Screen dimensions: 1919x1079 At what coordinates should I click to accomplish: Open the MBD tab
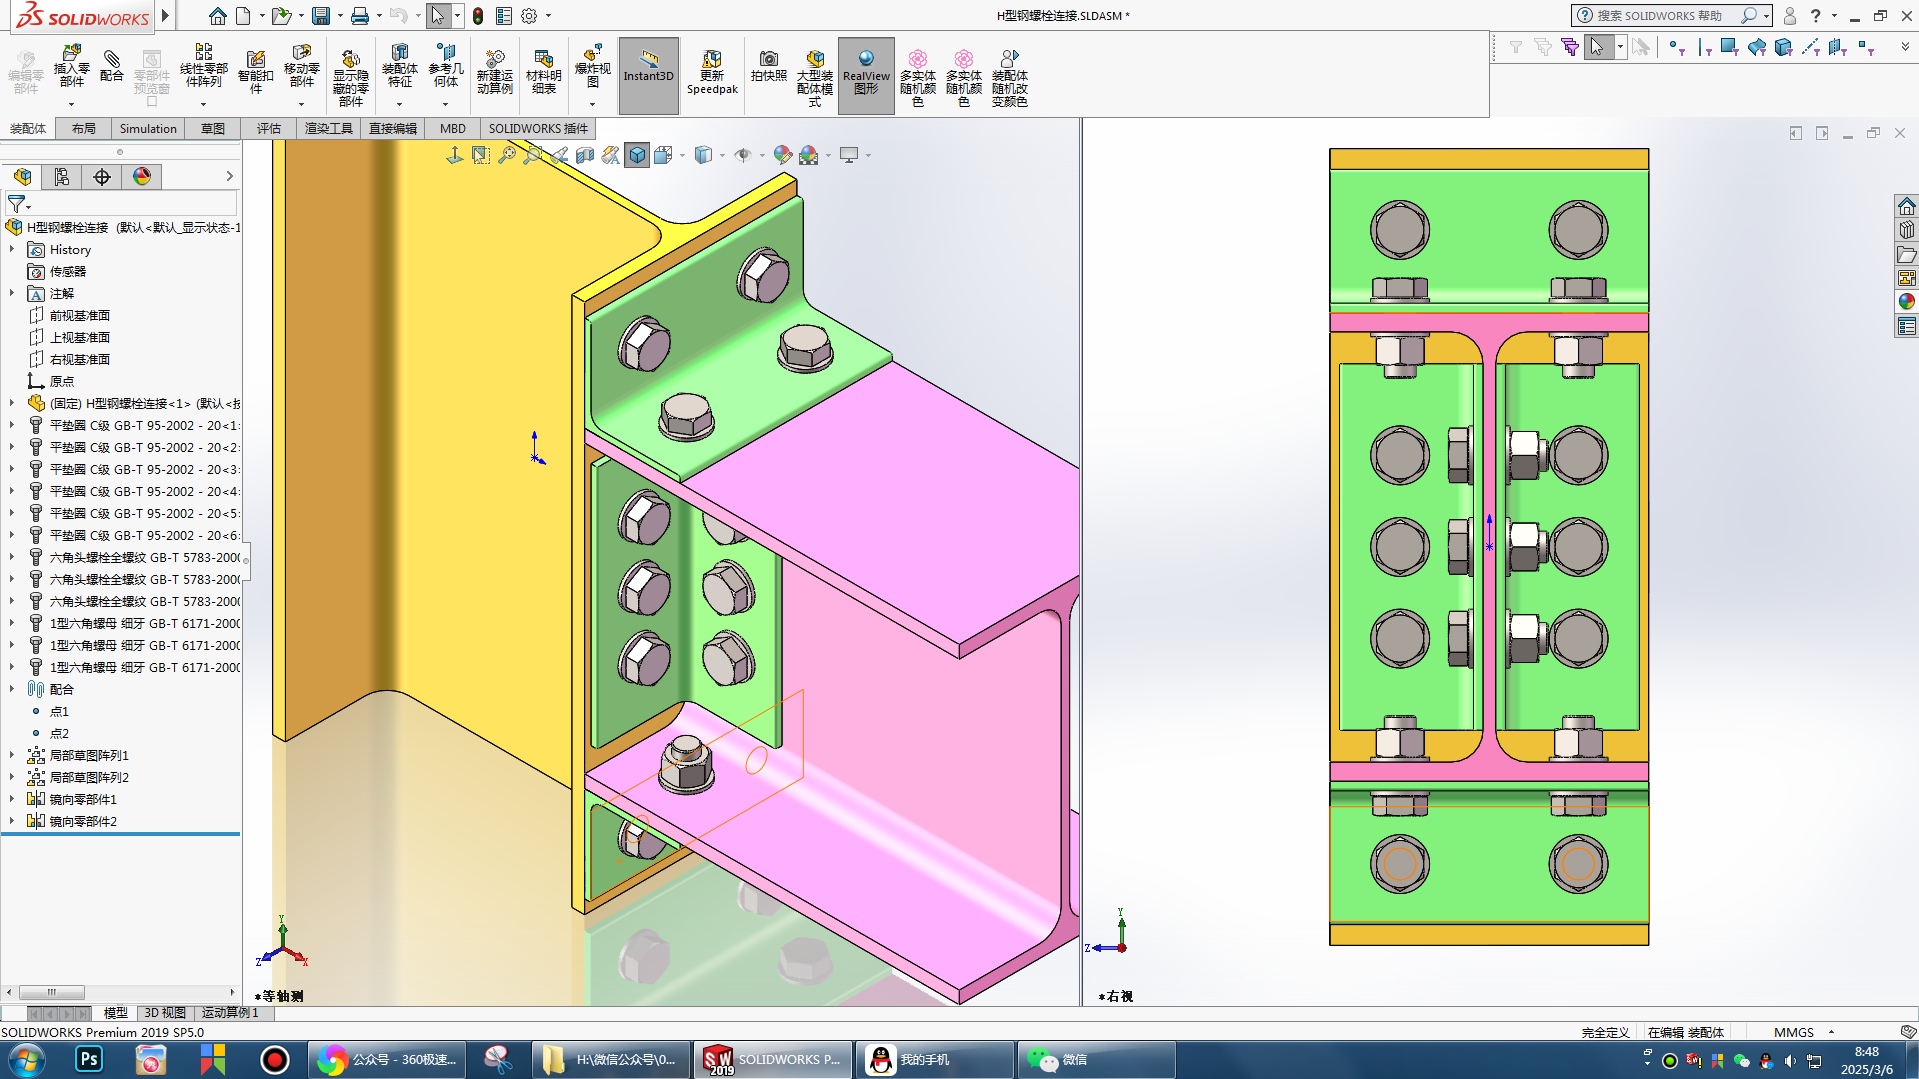(453, 128)
